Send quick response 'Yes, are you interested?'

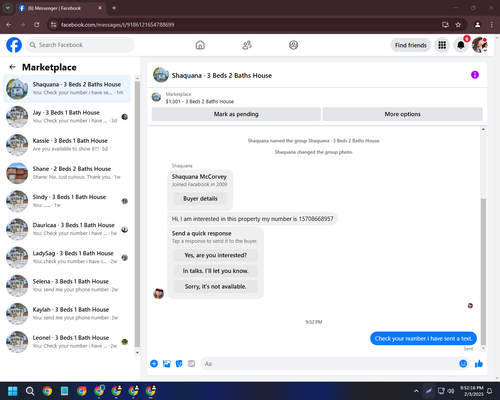tap(215, 255)
